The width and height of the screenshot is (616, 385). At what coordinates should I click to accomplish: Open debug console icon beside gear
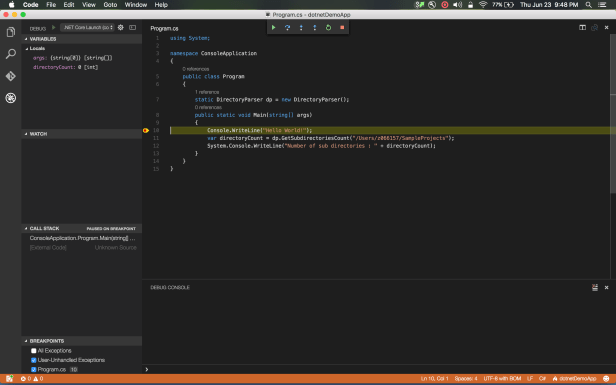pos(133,28)
